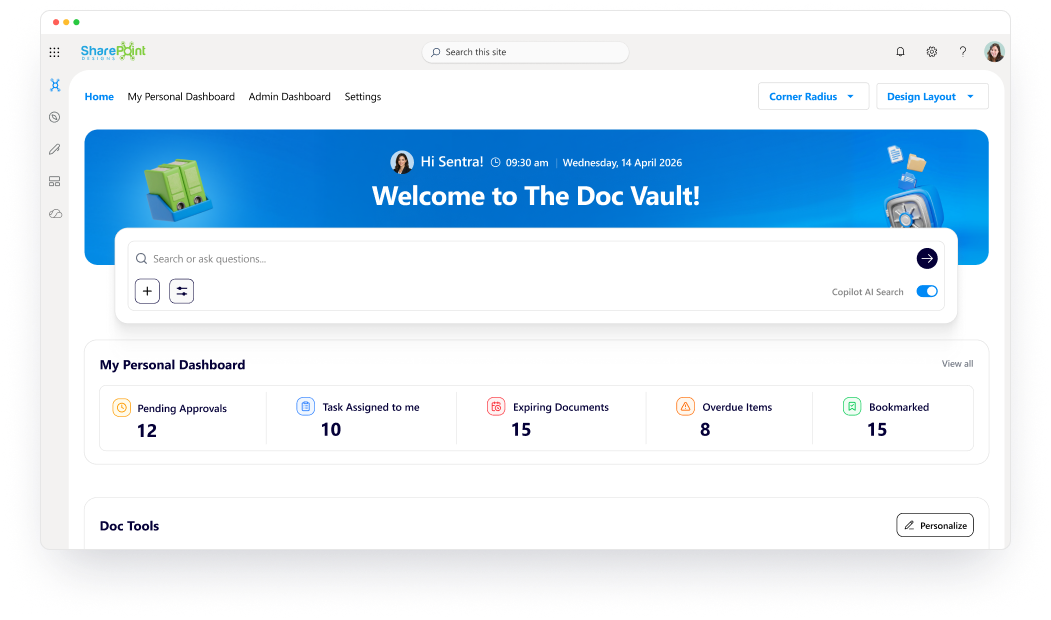This screenshot has height=620, width=1051.
Task: Click Sentra's avatar in the banner
Action: (401, 162)
